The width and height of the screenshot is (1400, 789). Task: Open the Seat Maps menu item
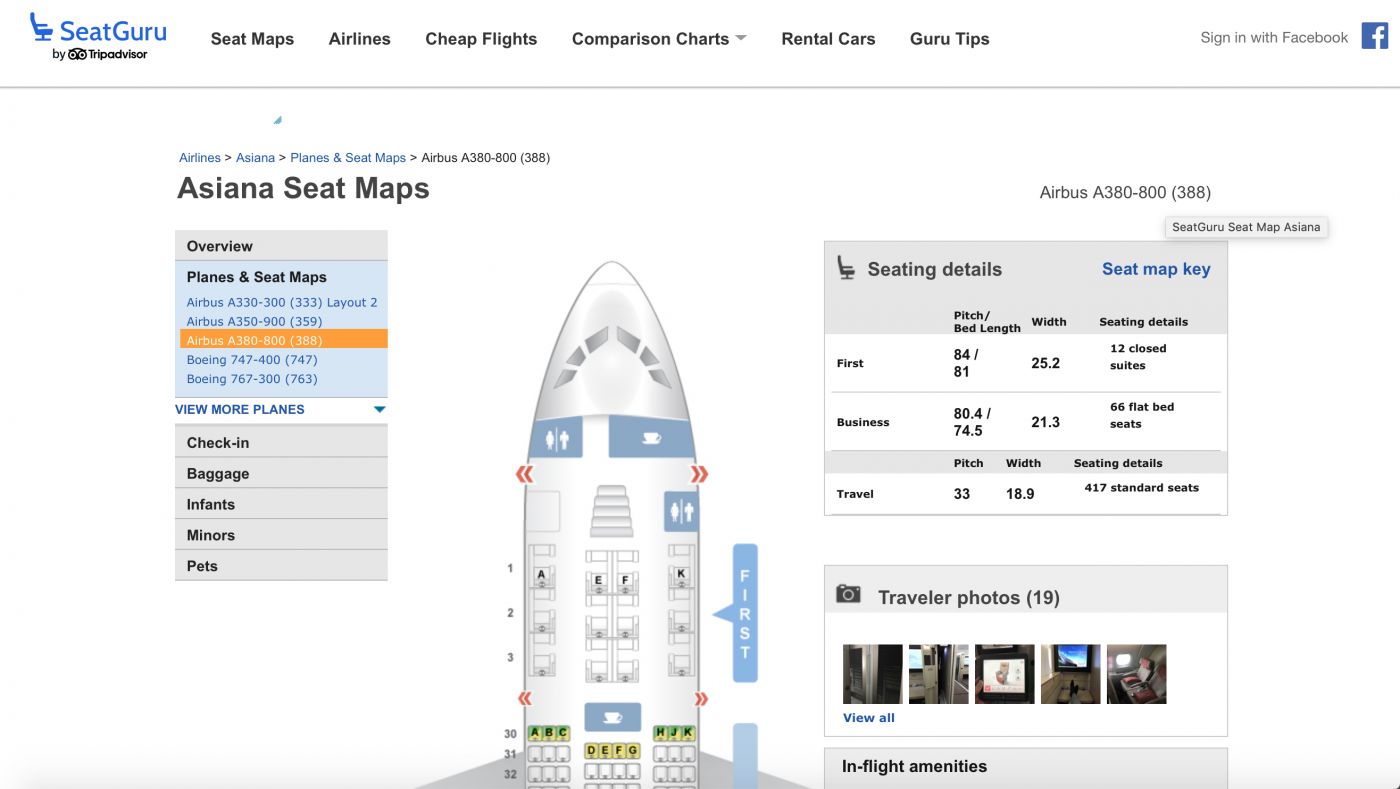pyautogui.click(x=252, y=39)
